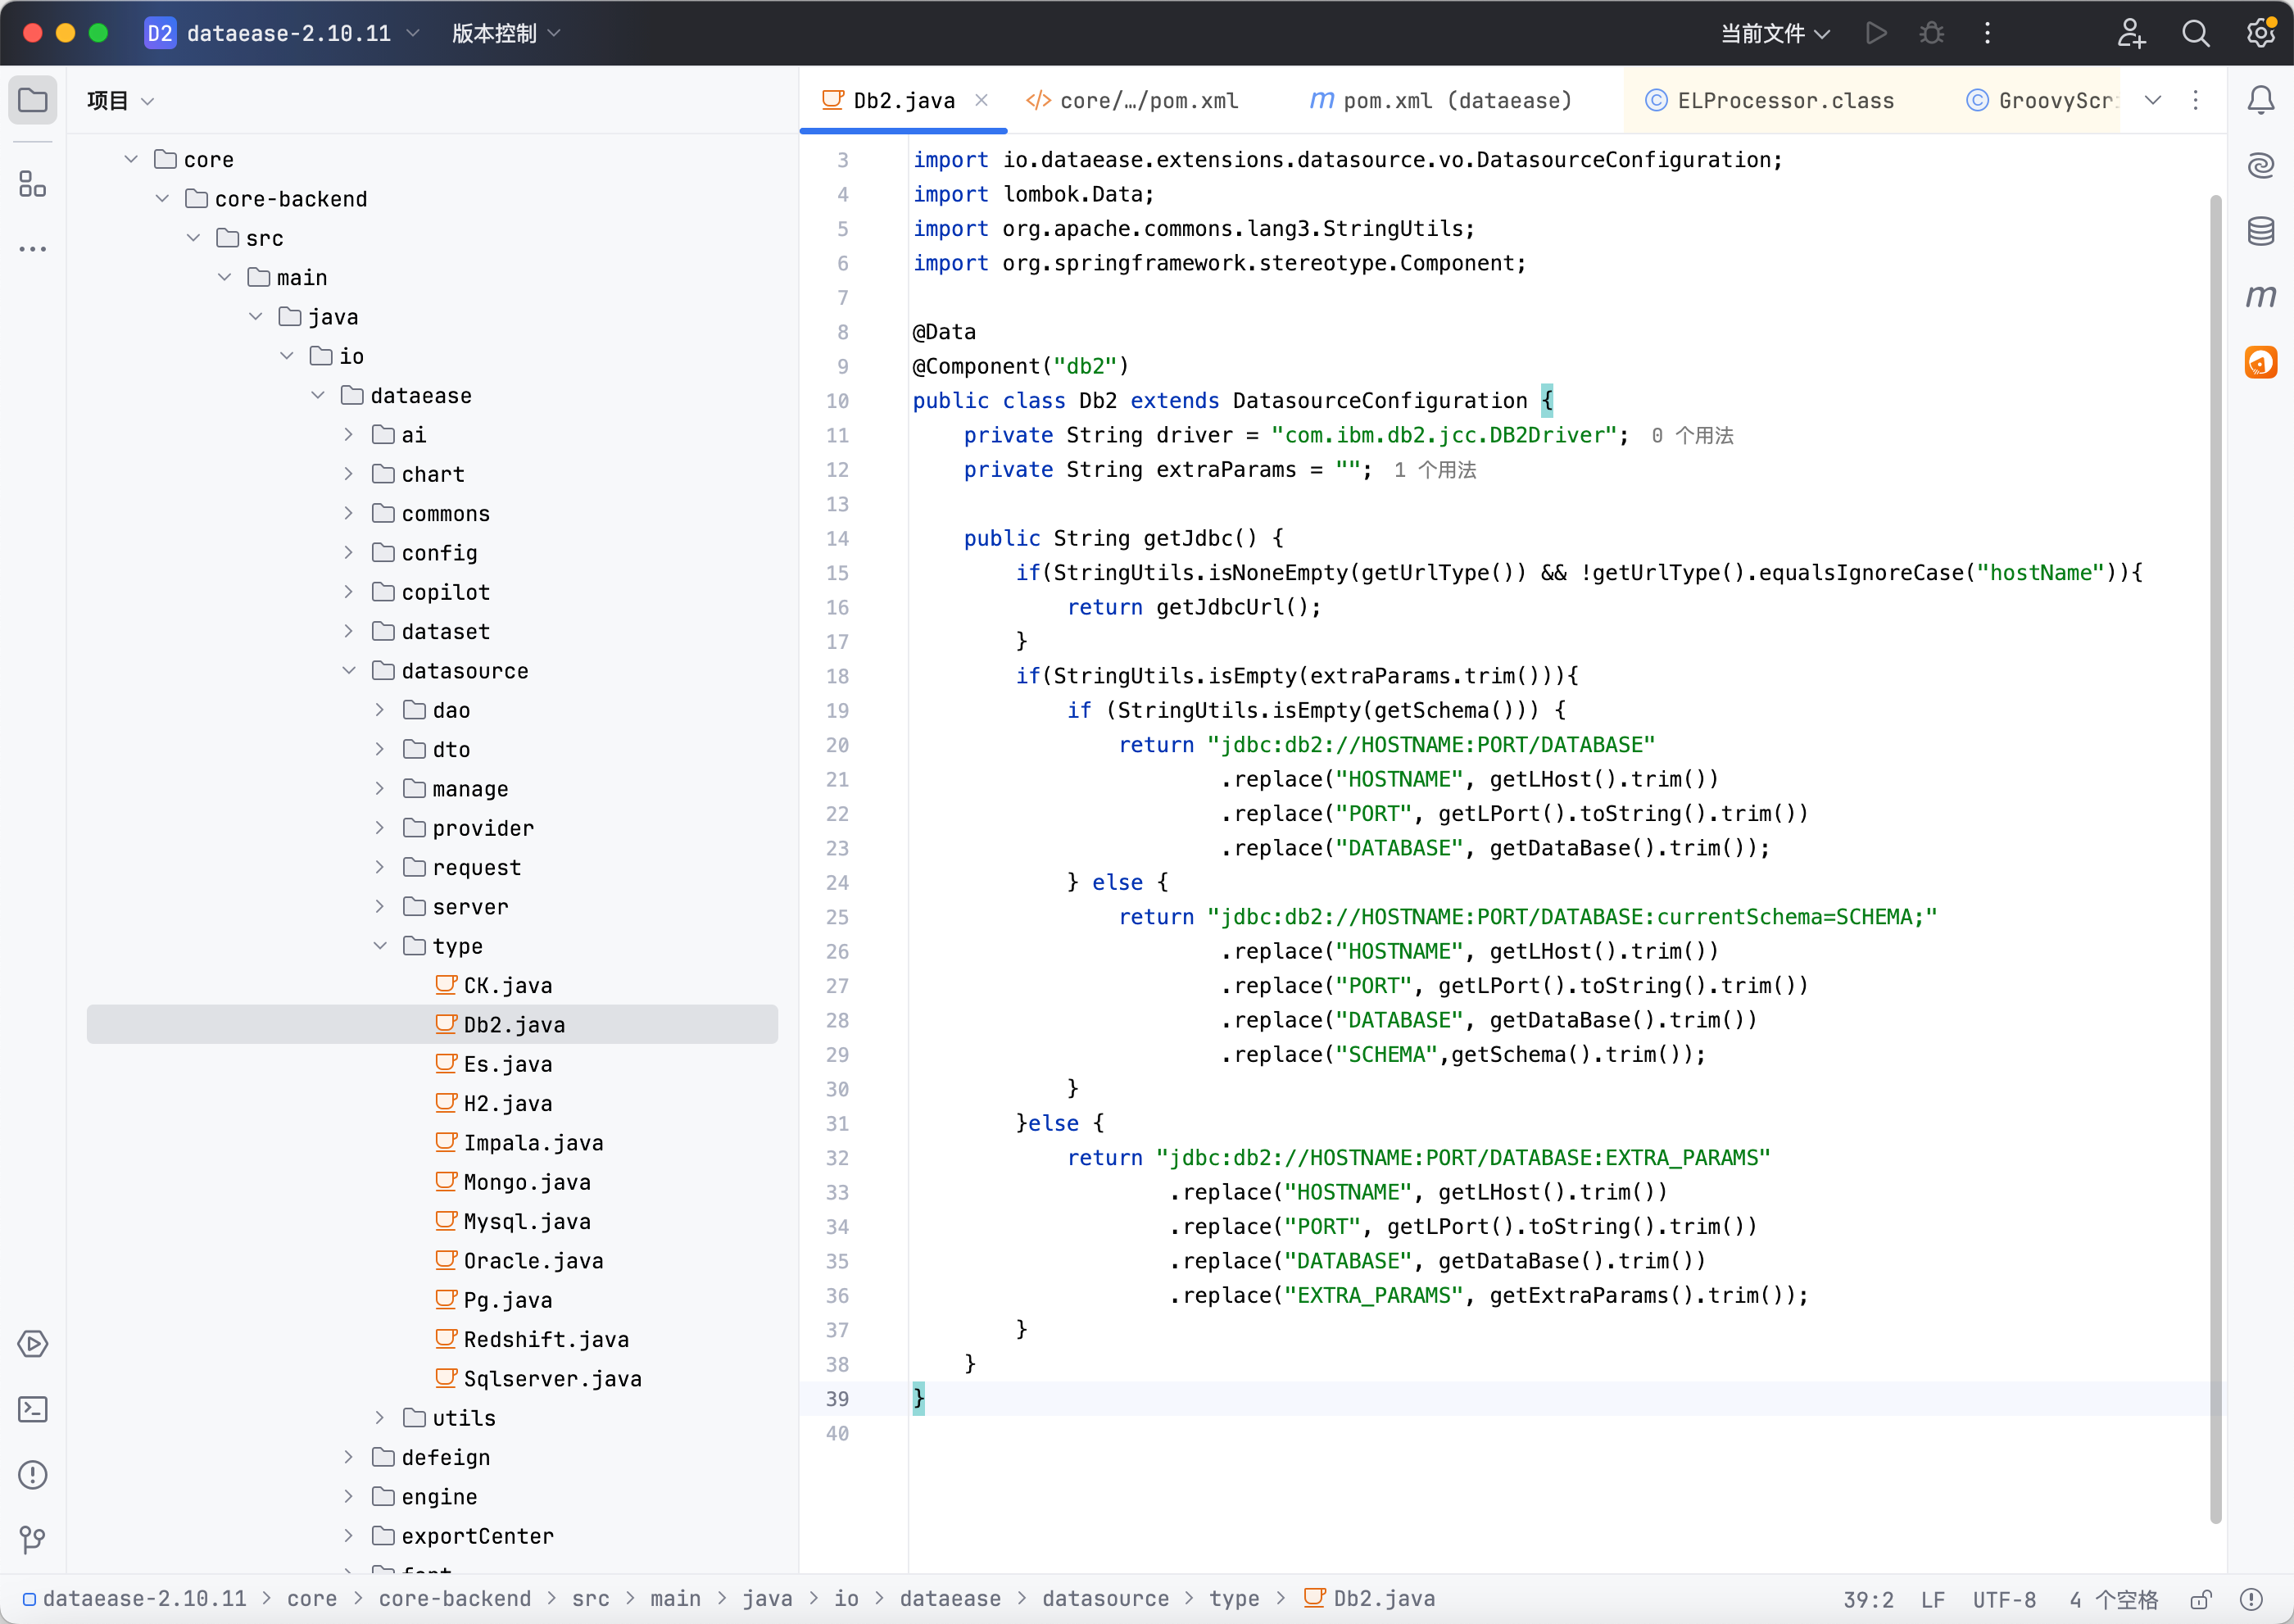The width and height of the screenshot is (2294, 1624).
Task: Select Sqlserver.java file
Action: (x=552, y=1378)
